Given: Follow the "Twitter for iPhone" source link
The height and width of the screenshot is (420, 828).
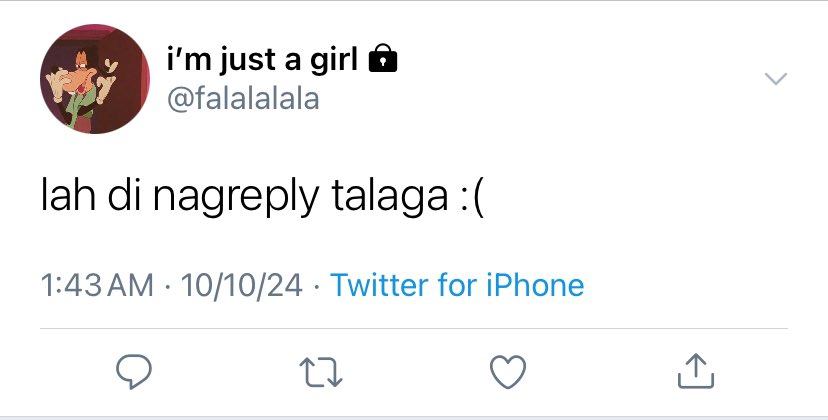Looking at the screenshot, I should point(457,285).
